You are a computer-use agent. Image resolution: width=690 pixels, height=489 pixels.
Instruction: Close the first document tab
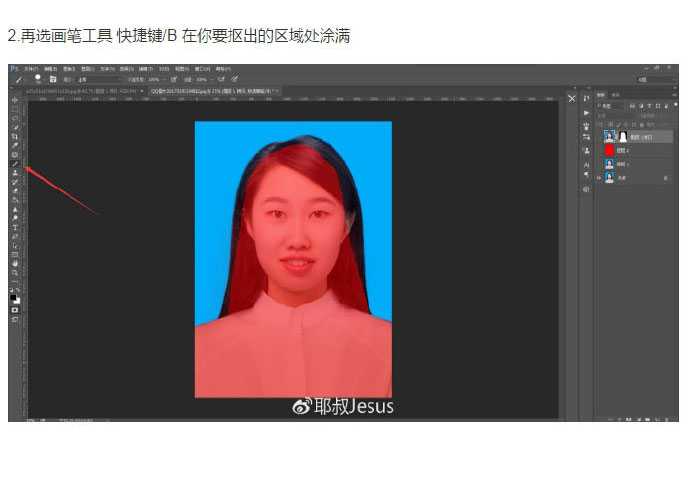click(x=142, y=91)
